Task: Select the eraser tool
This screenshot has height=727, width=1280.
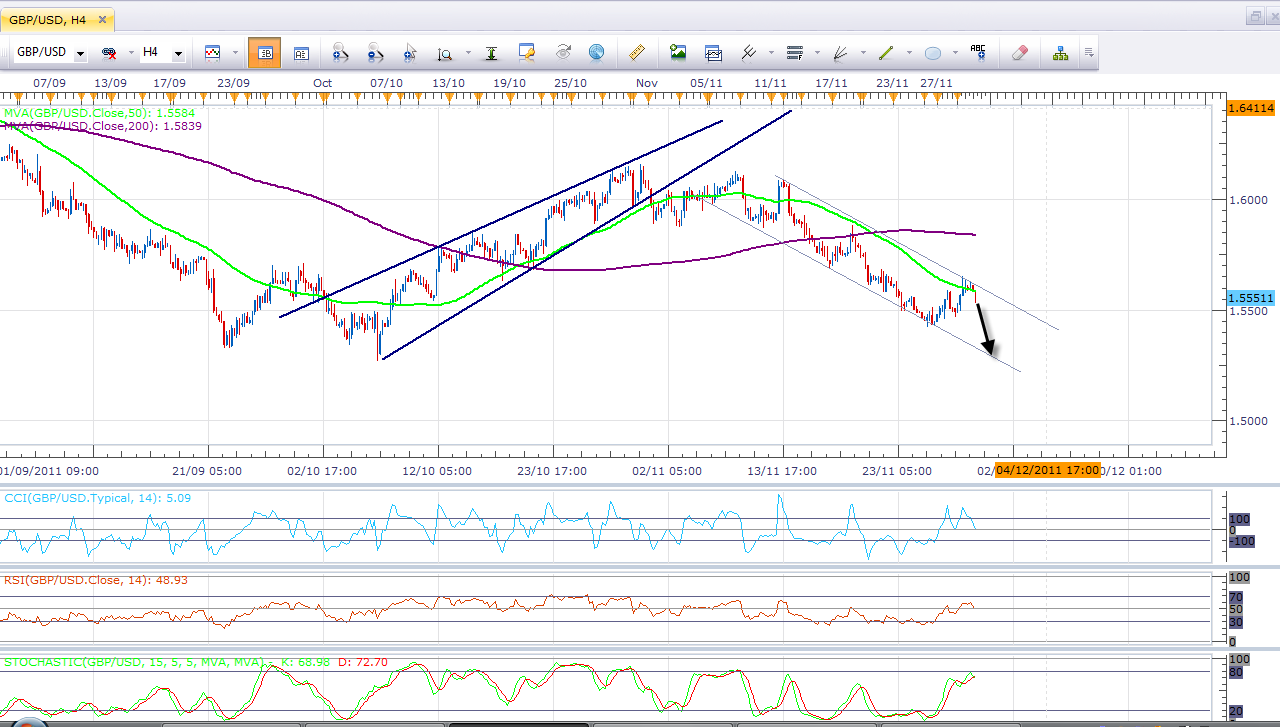Action: [1019, 53]
